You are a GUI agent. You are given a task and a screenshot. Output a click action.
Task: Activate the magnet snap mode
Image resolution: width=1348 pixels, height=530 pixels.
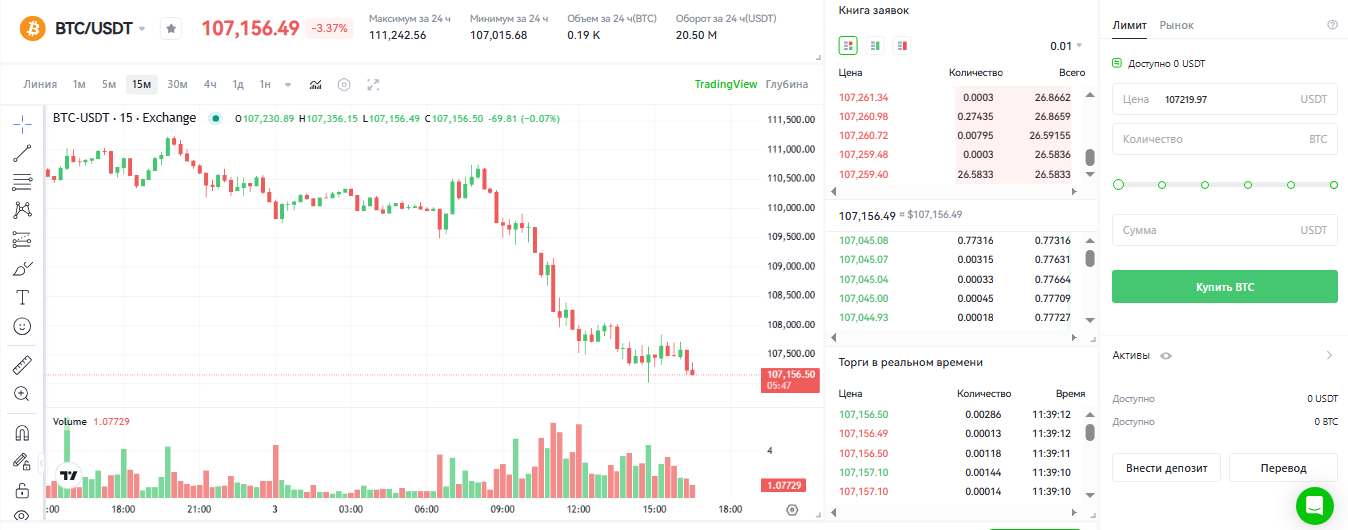coord(22,433)
